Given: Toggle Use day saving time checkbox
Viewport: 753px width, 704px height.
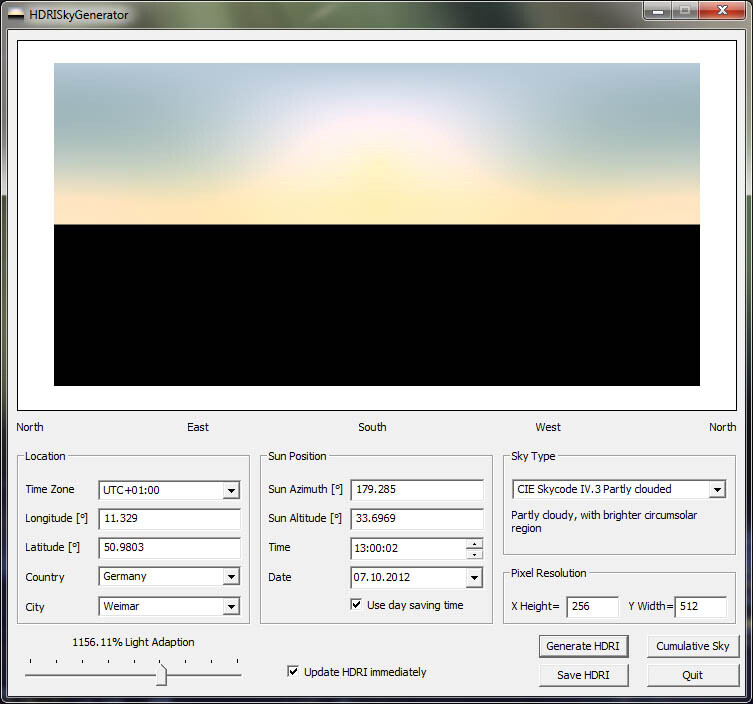Looking at the screenshot, I should (x=356, y=604).
